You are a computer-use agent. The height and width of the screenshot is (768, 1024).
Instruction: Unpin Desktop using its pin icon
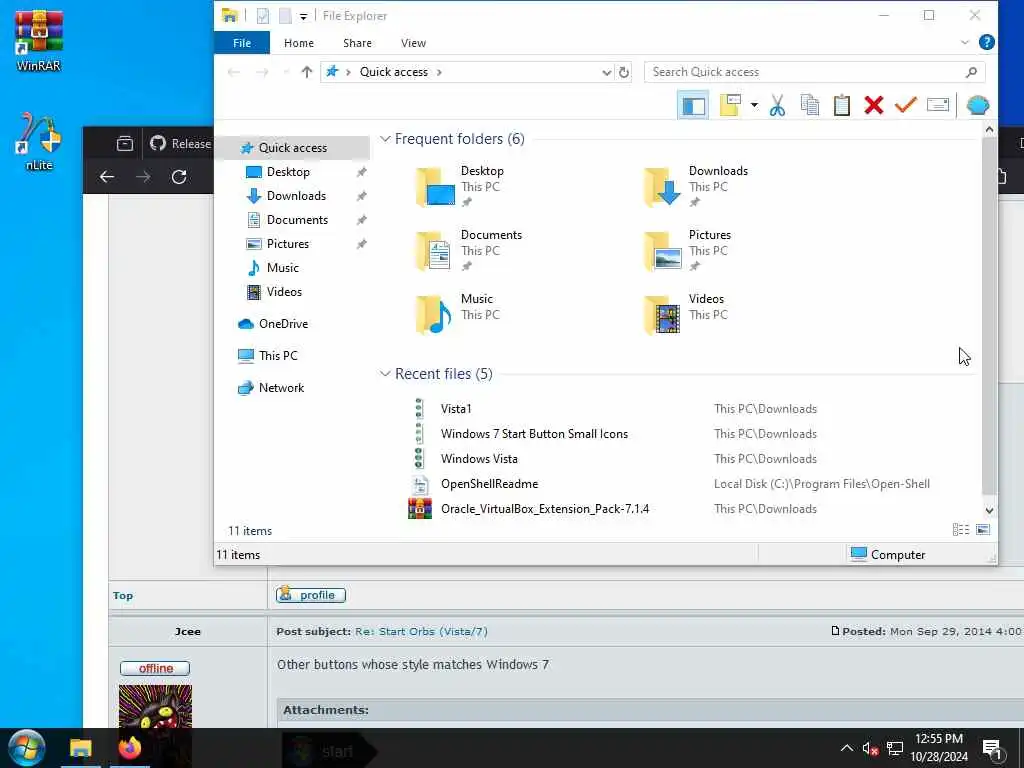coord(361,172)
